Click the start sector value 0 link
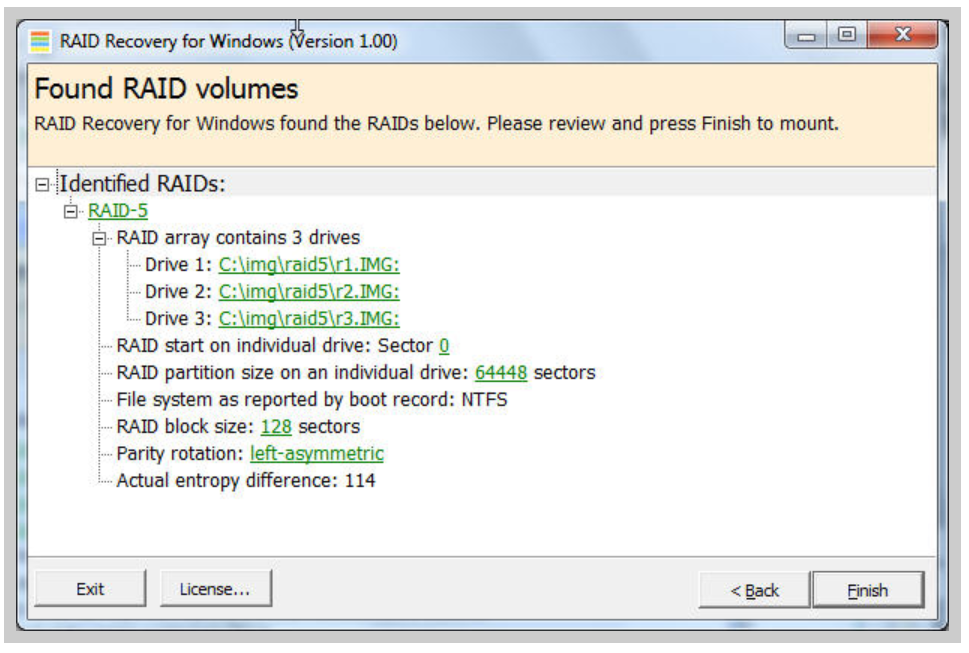969x653 pixels. tap(444, 345)
